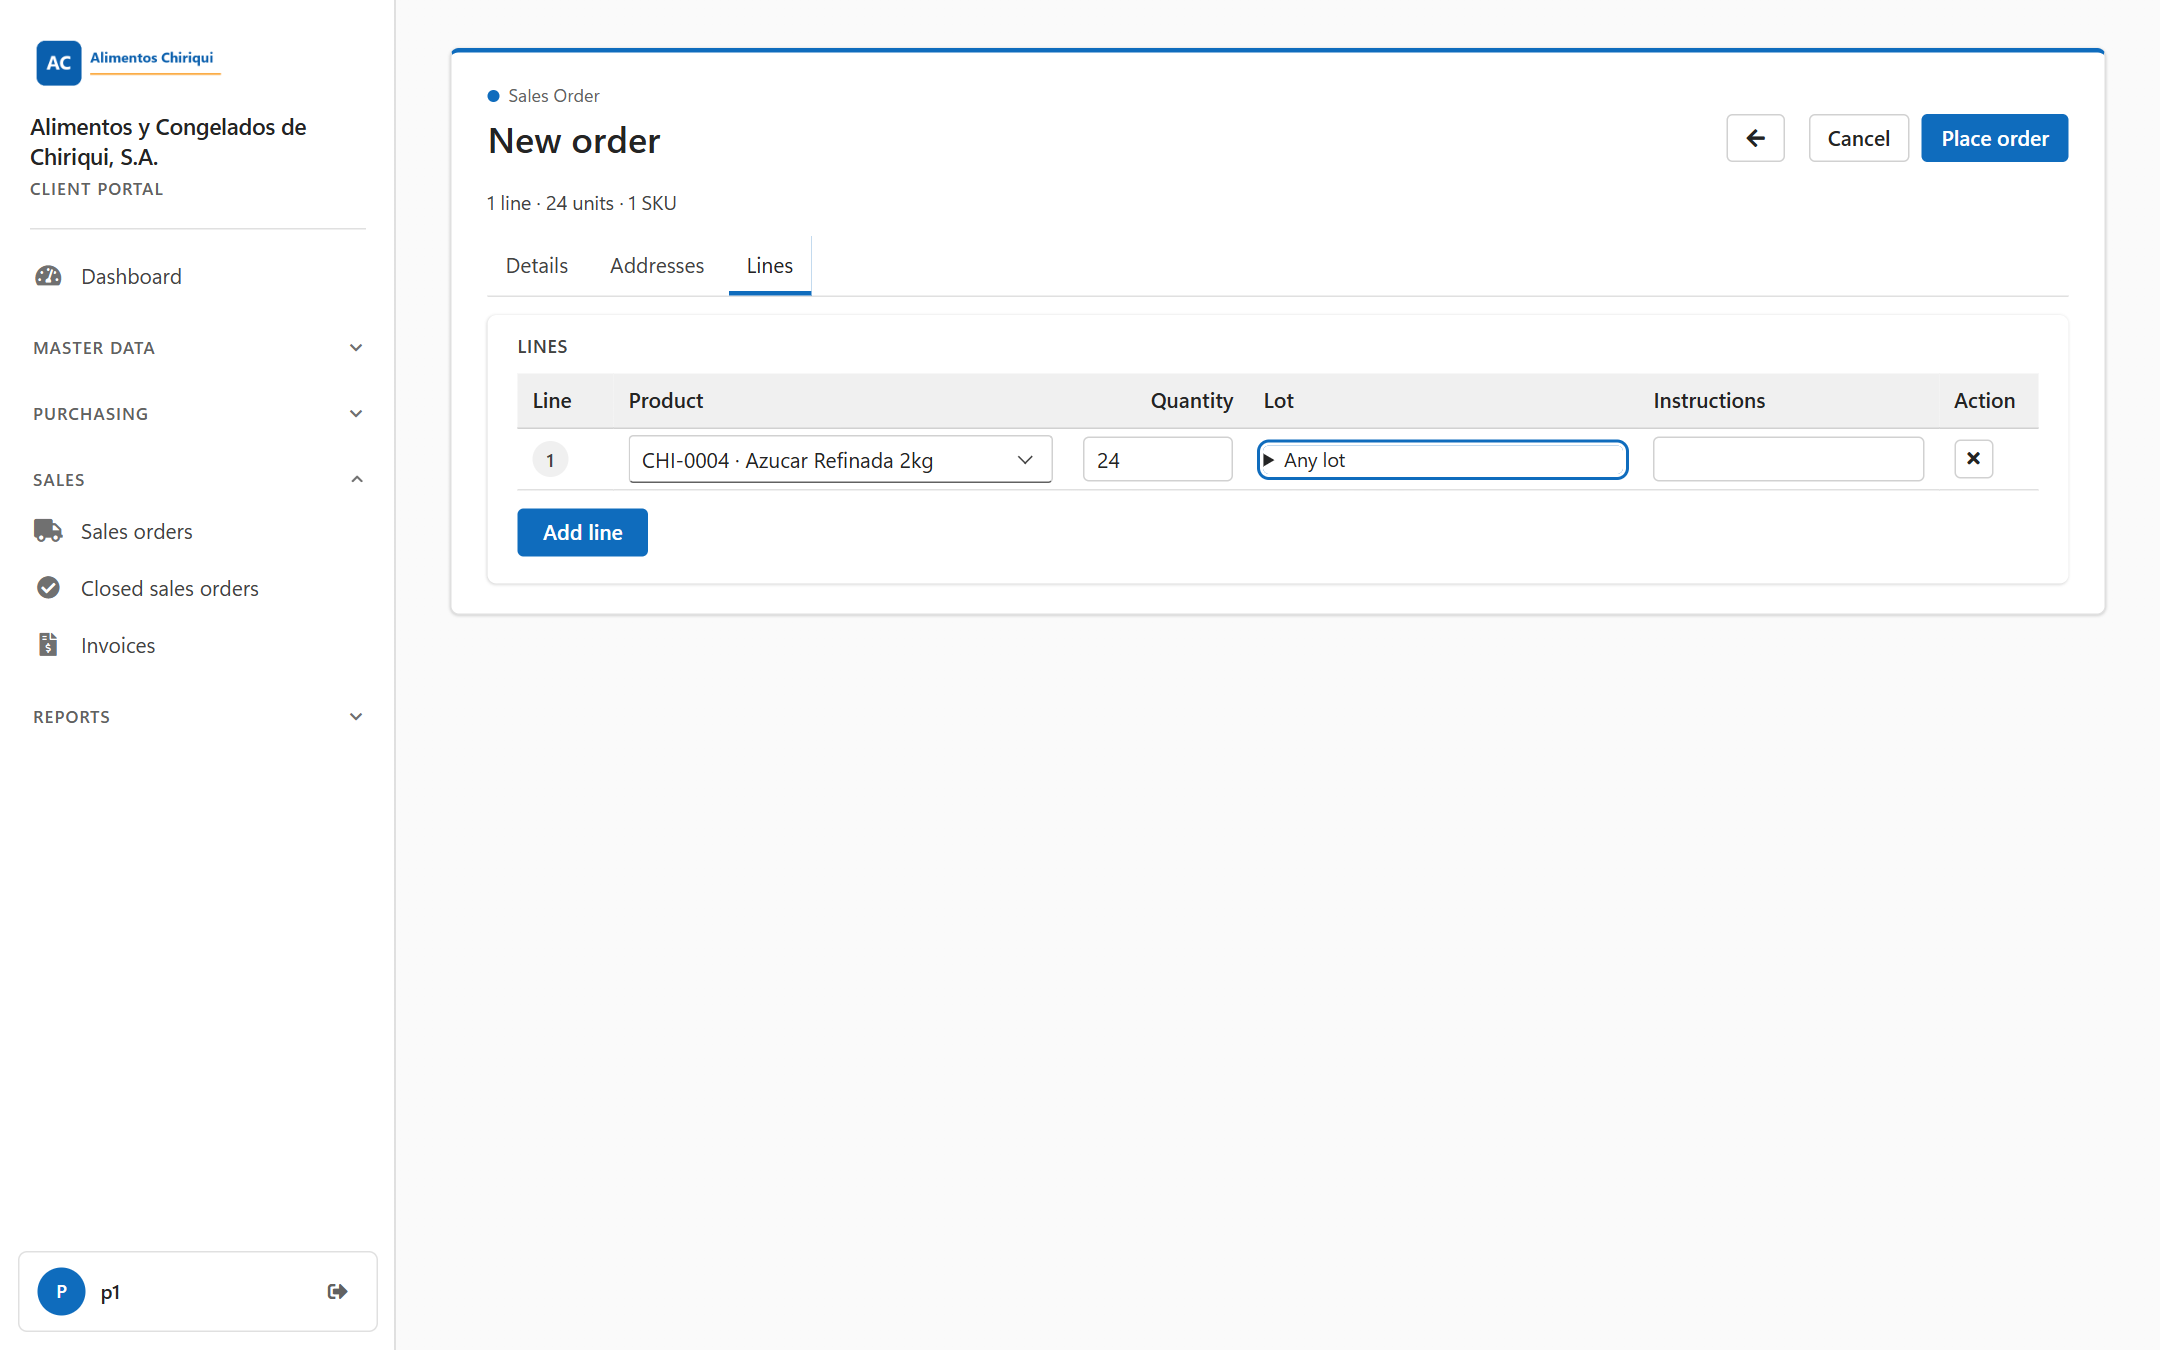The height and width of the screenshot is (1350, 2160).
Task: Switch to the Addresses tab
Action: click(x=657, y=266)
